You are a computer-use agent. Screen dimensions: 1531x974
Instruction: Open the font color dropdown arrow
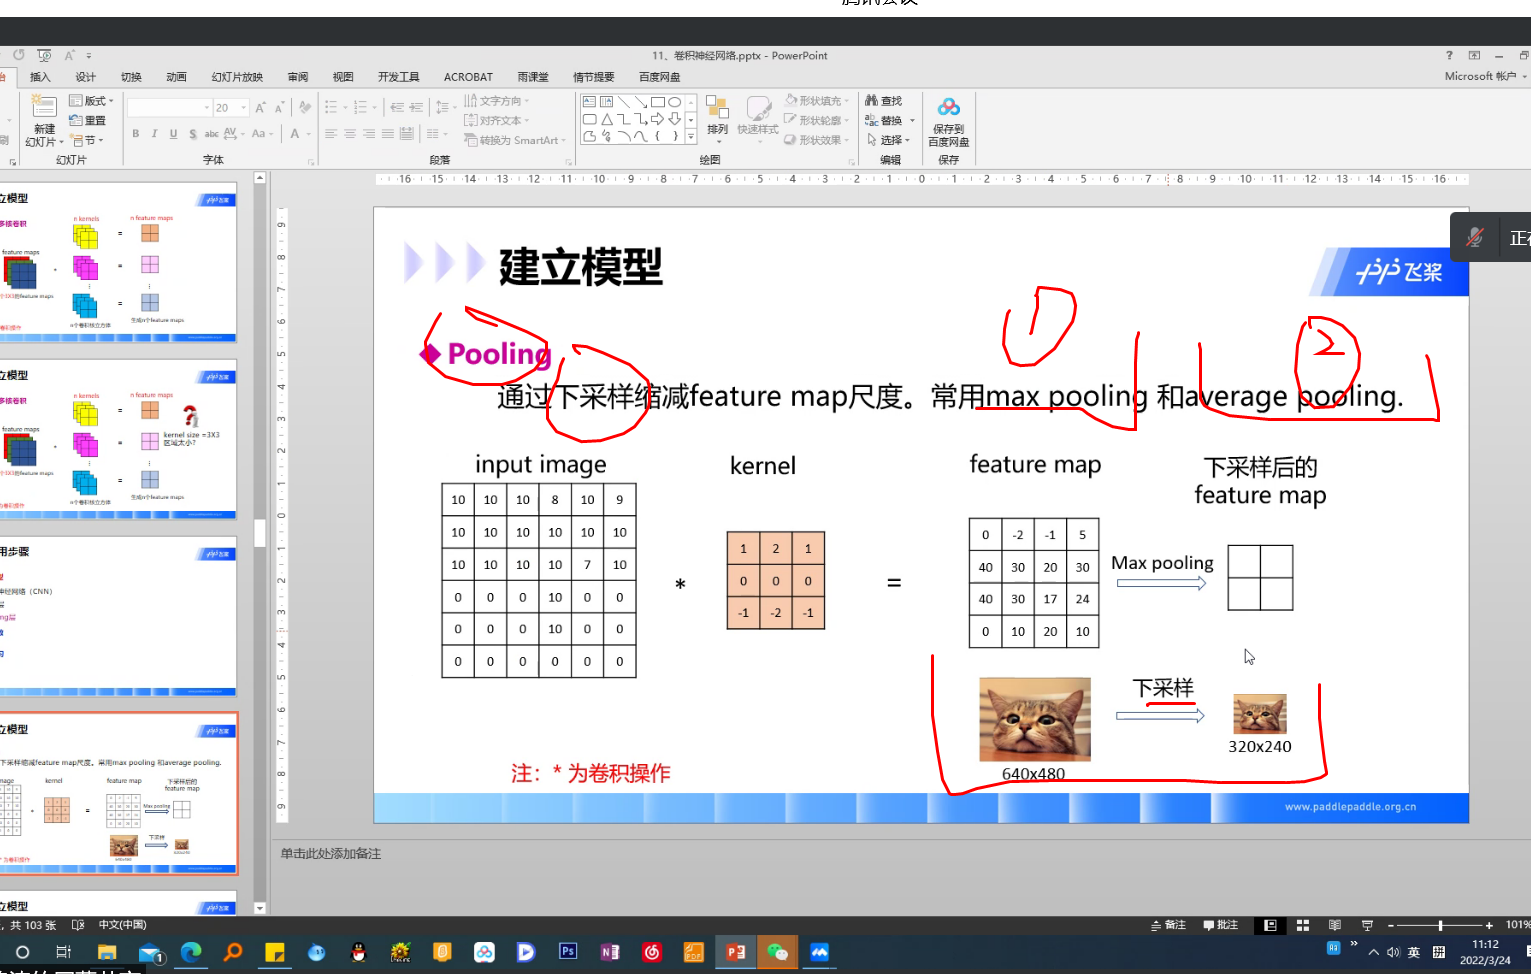pyautogui.click(x=309, y=134)
